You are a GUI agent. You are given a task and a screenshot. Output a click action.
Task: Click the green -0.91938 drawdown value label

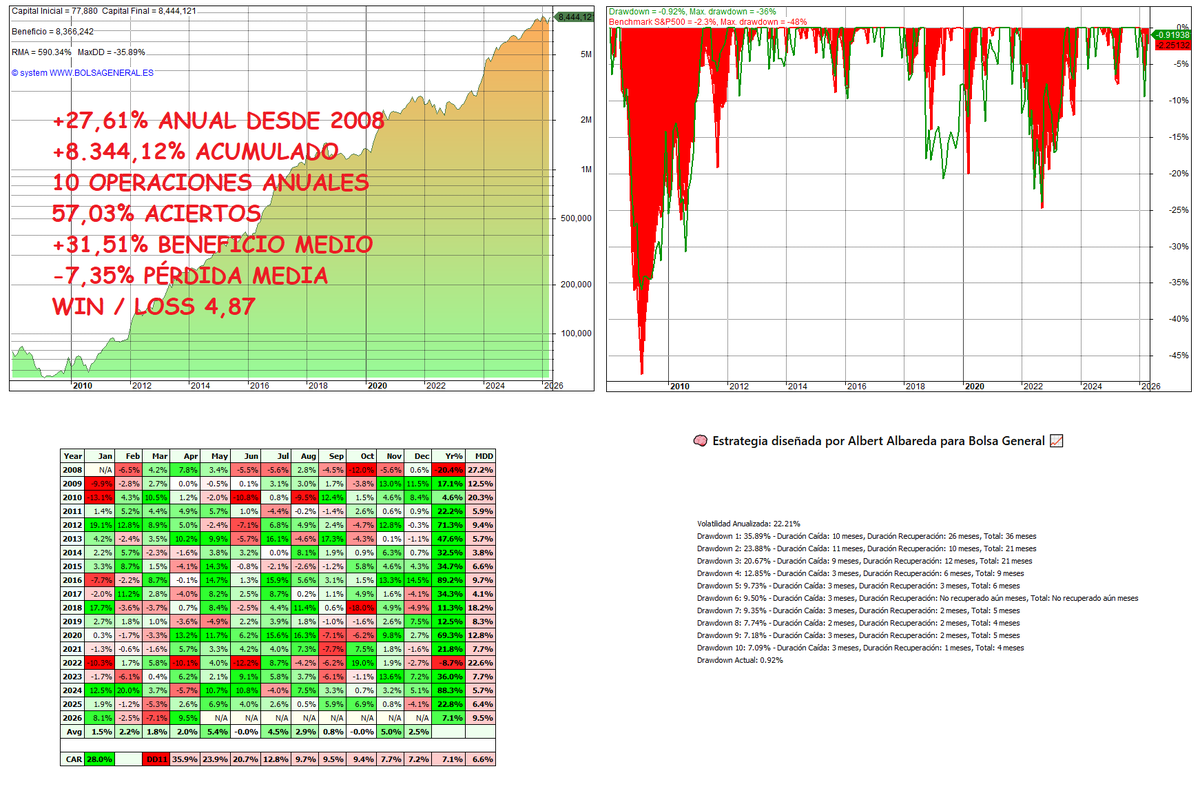tap(1172, 34)
